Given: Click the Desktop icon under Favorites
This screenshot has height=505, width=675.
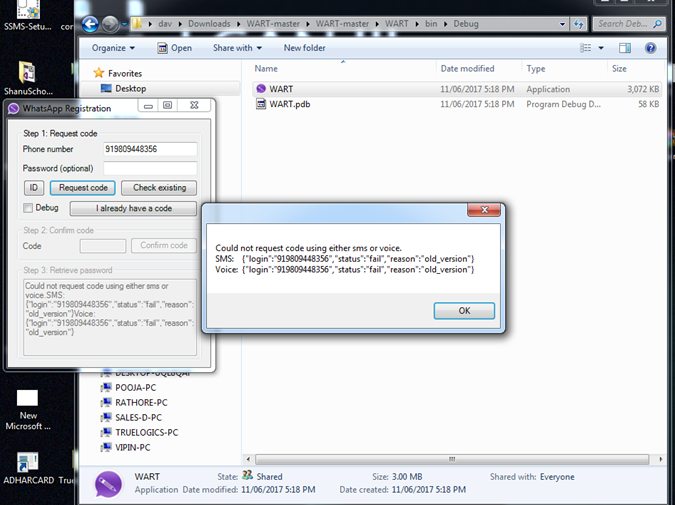Looking at the screenshot, I should [x=106, y=88].
